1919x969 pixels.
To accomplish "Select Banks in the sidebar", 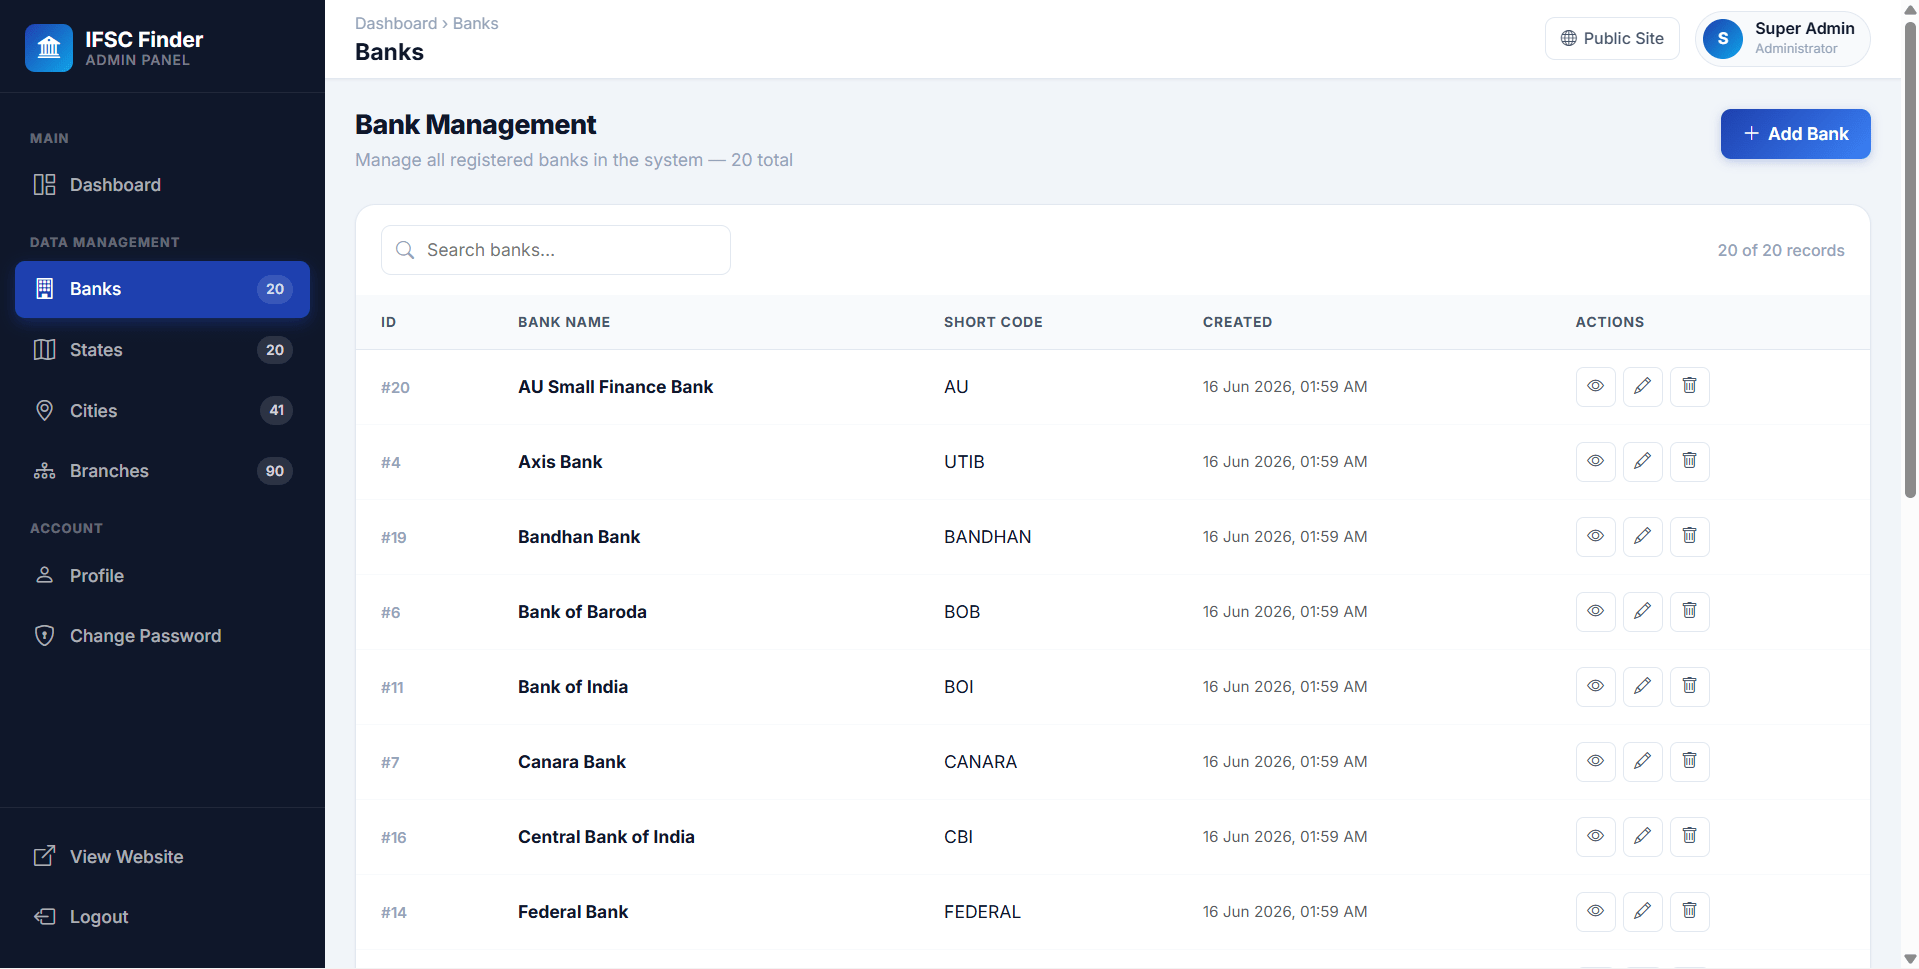I will (162, 289).
